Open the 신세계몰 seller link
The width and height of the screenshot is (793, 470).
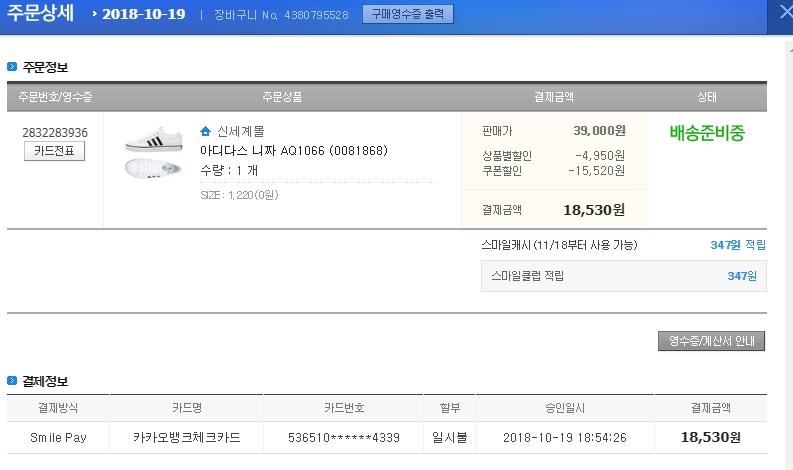point(240,131)
